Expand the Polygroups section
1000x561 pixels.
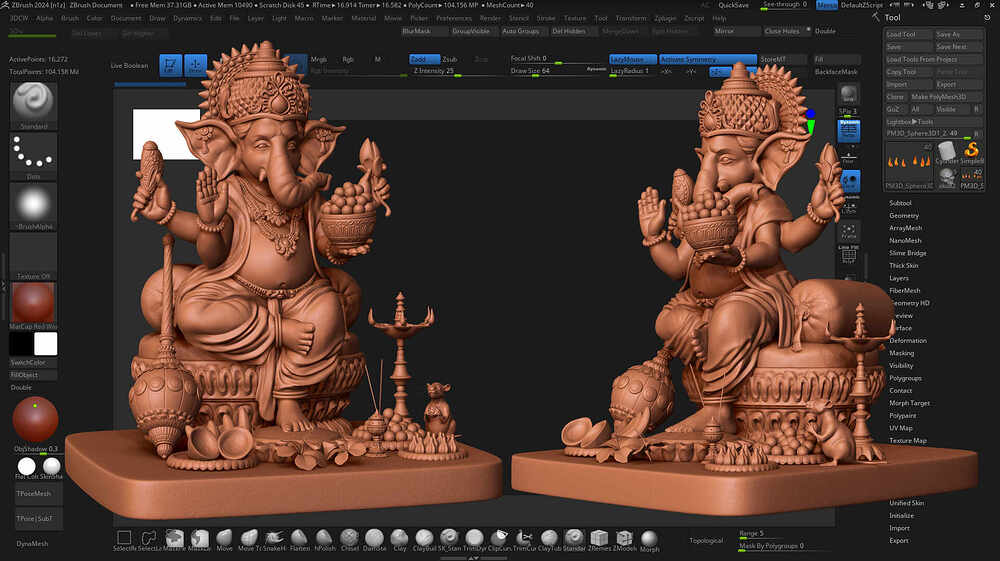coord(905,378)
